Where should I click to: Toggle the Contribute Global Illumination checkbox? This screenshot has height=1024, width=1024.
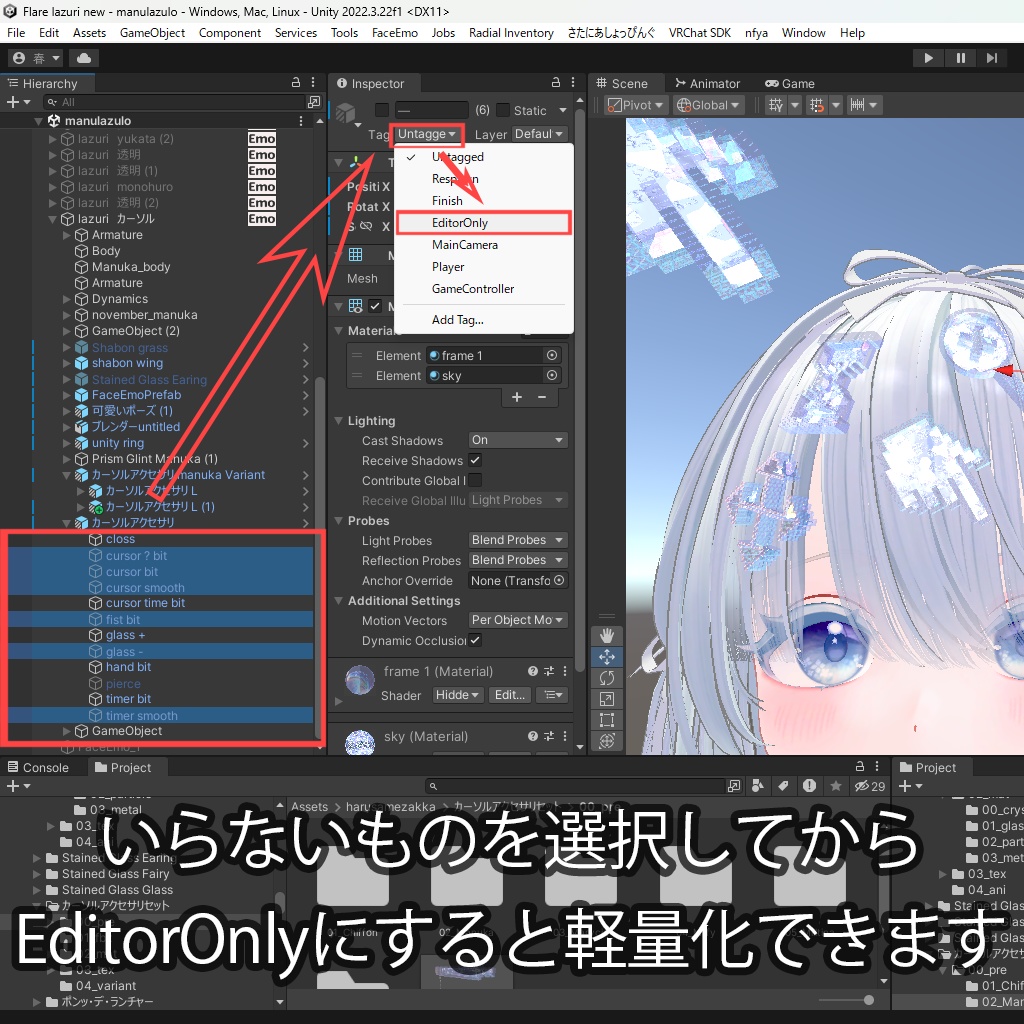pyautogui.click(x=475, y=480)
